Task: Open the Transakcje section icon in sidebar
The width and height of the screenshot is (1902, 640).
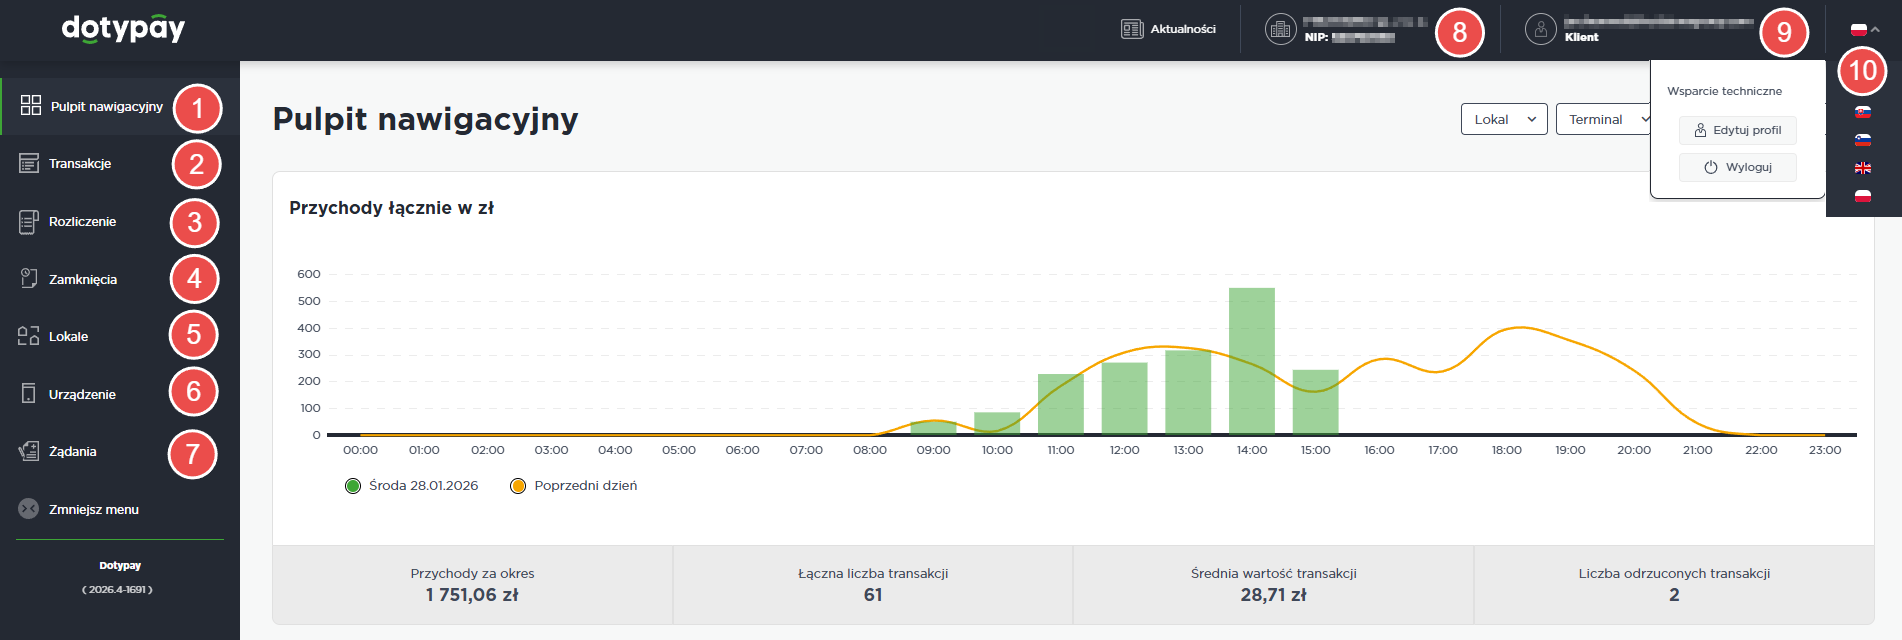Action: coord(29,163)
